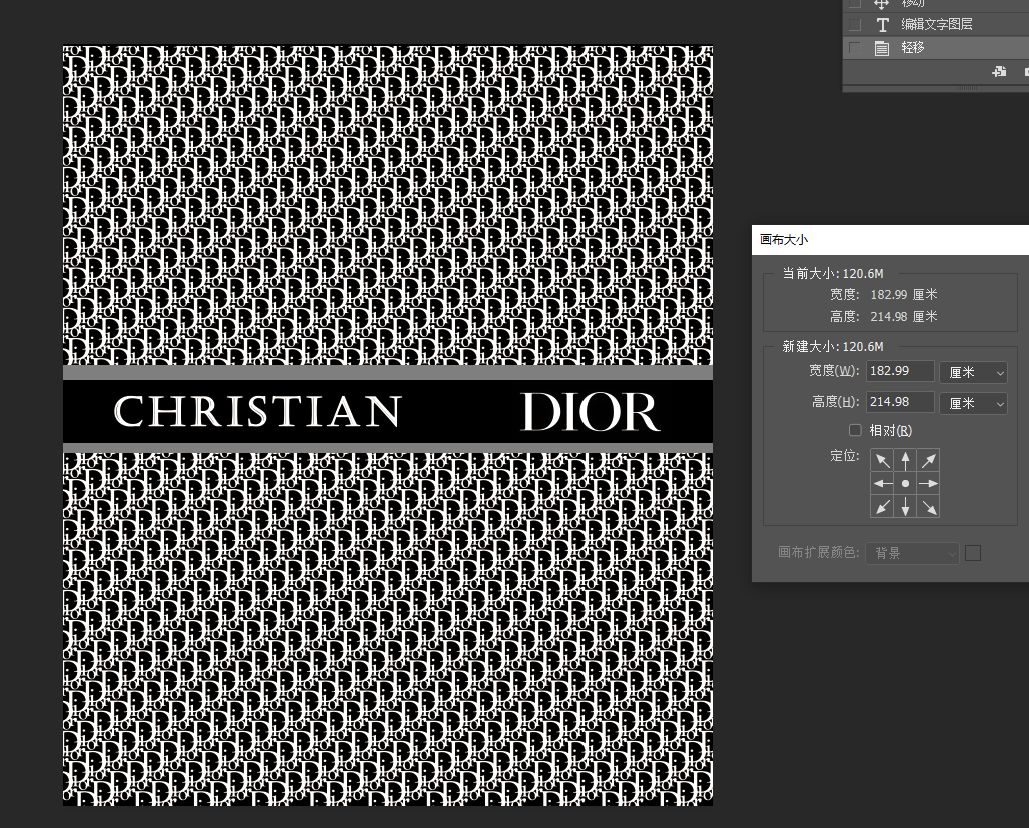Enable the 相对 relative checkbox
The height and width of the screenshot is (828, 1029).
pos(855,430)
